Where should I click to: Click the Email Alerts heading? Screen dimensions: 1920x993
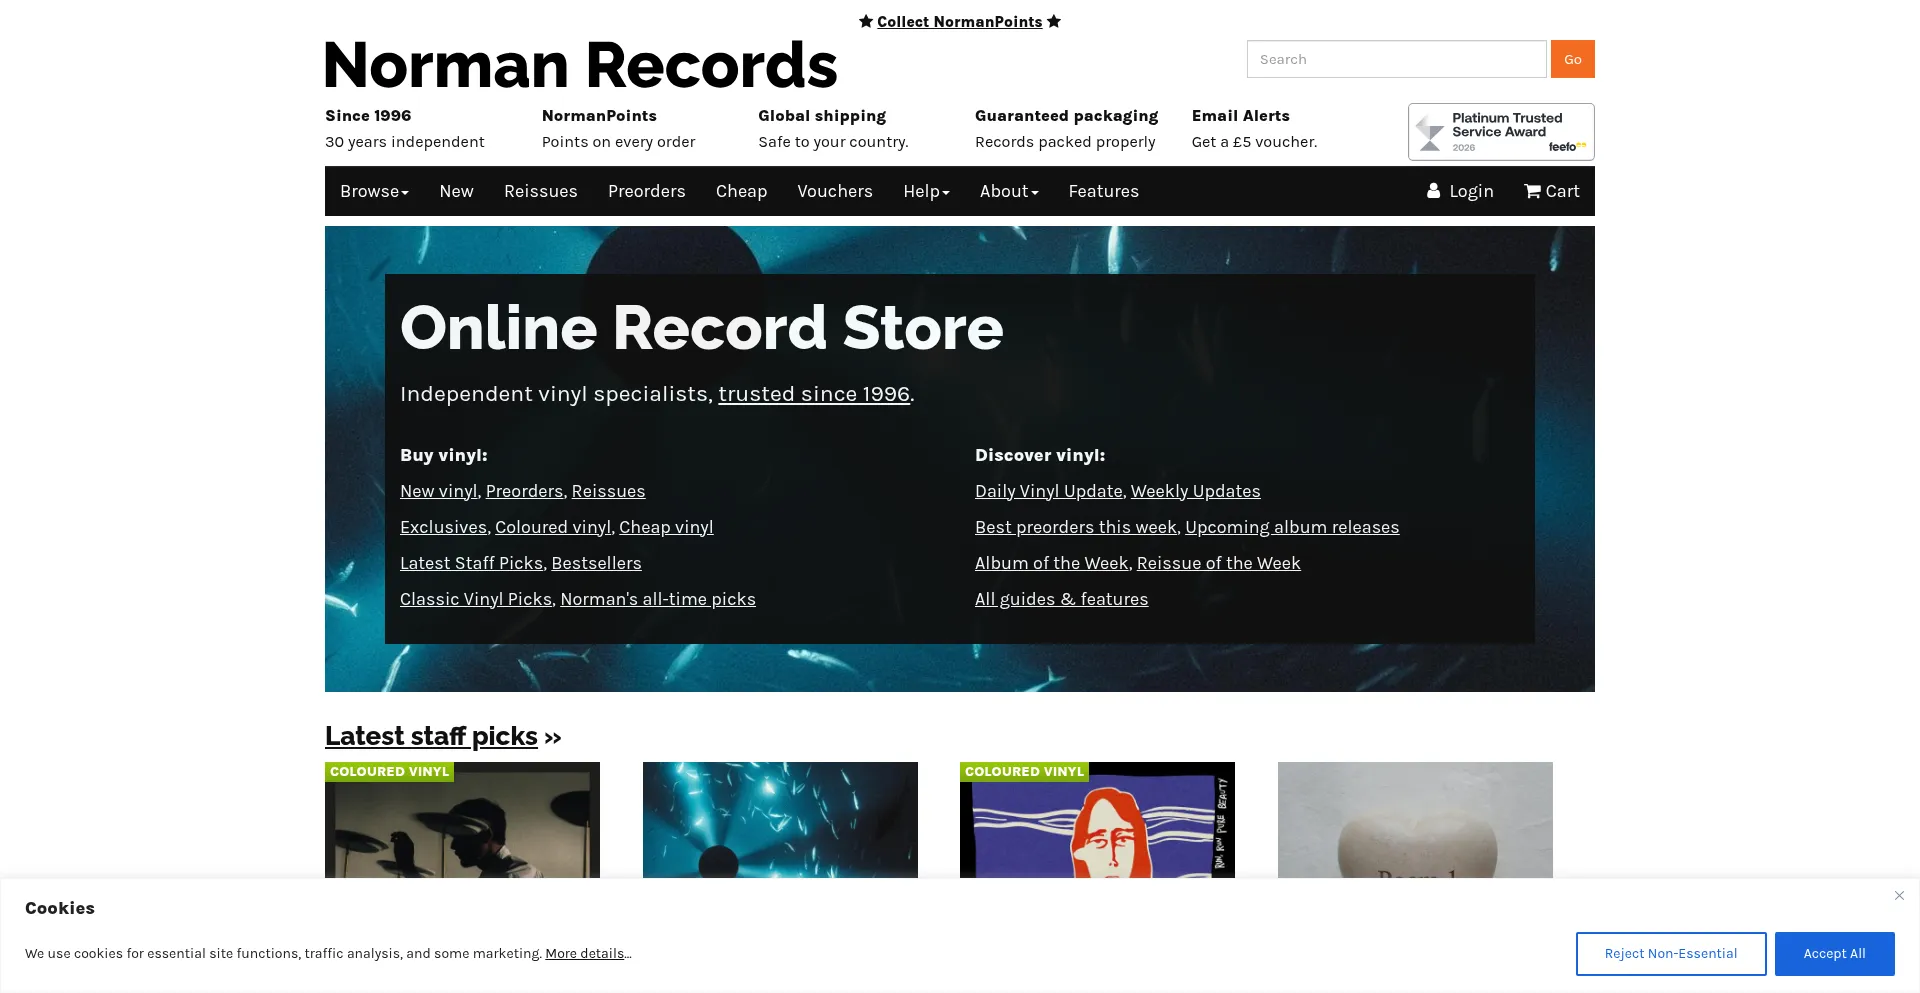click(x=1241, y=116)
